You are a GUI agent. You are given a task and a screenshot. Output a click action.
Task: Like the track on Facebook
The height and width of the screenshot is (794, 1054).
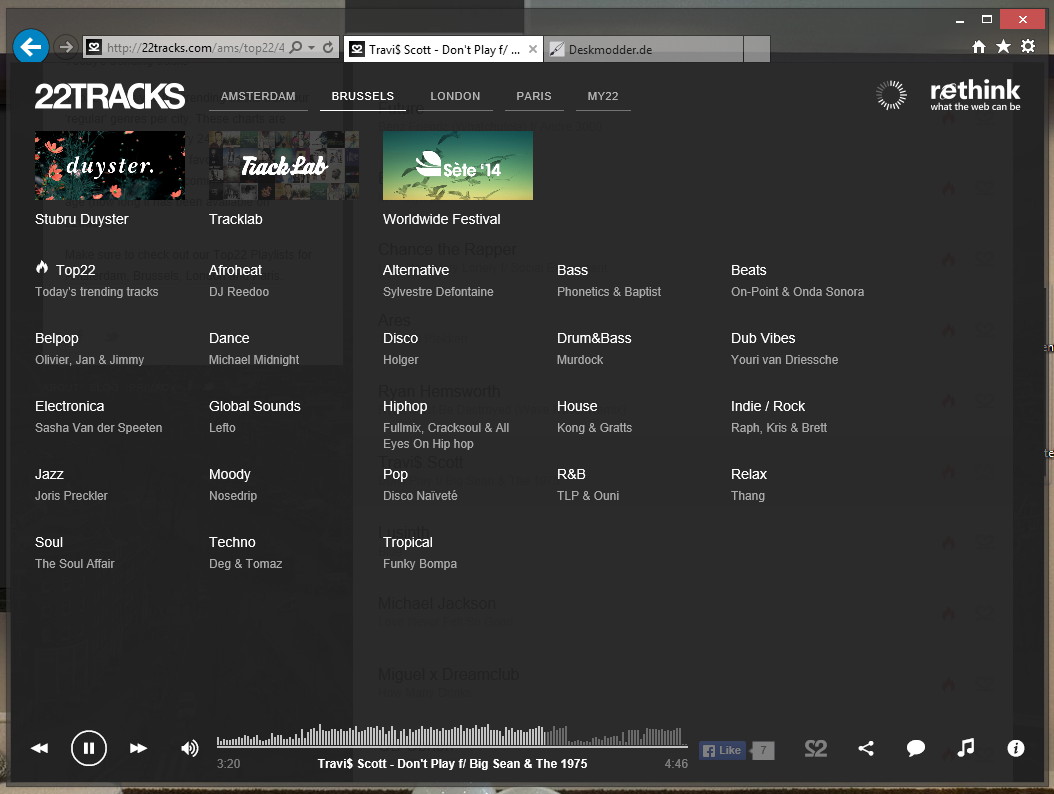(x=723, y=750)
